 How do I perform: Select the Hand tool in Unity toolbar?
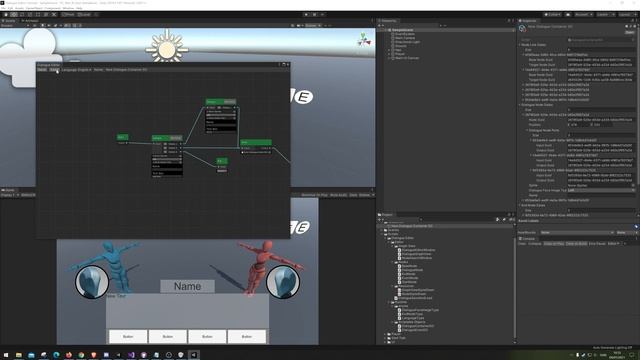(x=6, y=14)
